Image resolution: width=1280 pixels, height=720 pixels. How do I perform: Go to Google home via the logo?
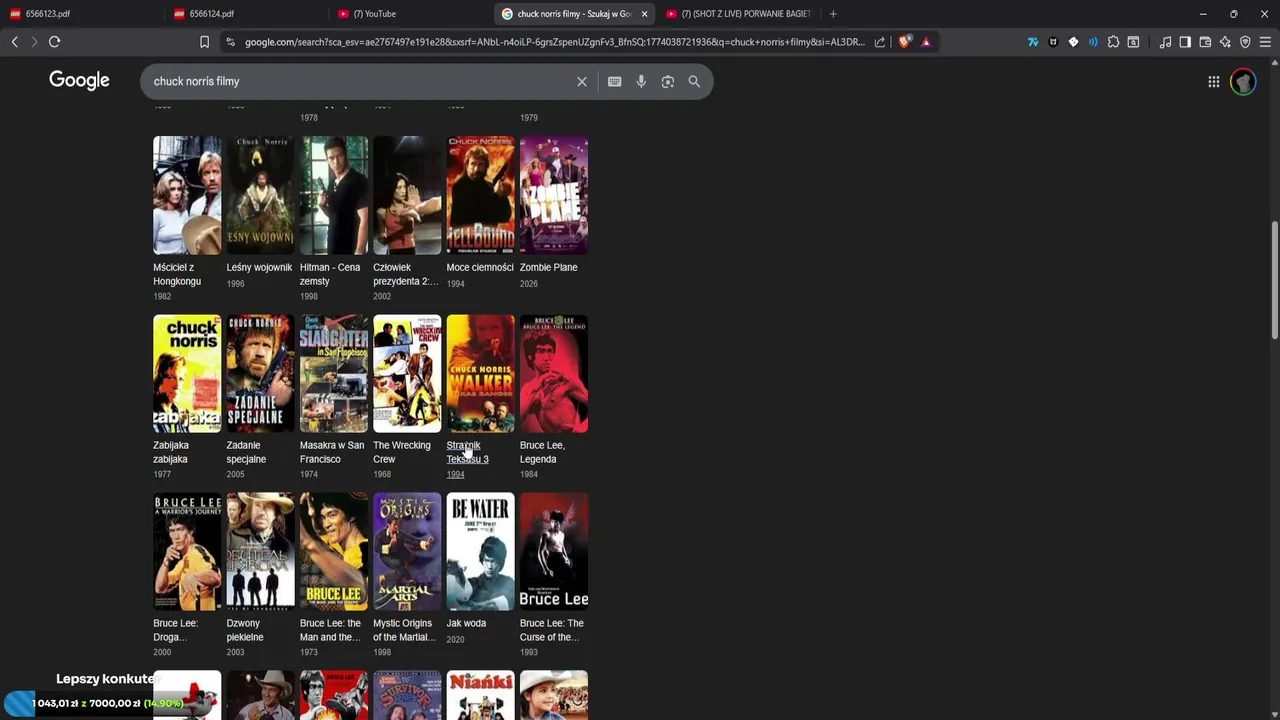point(79,81)
